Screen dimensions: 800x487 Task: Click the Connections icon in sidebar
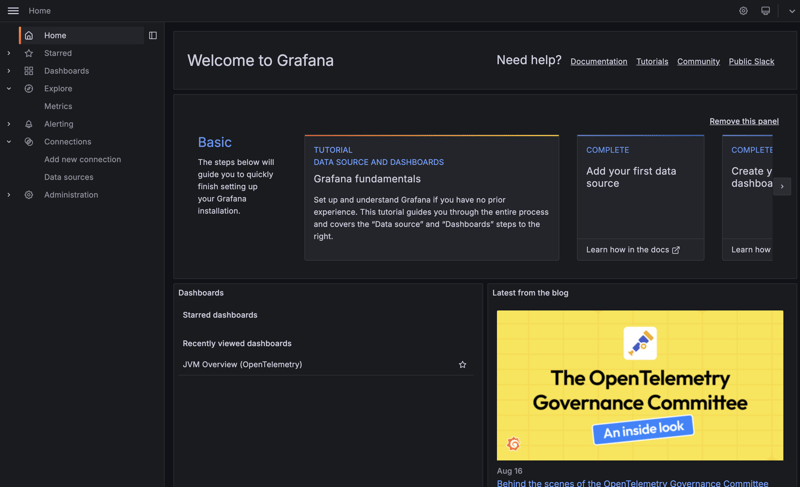coord(29,142)
